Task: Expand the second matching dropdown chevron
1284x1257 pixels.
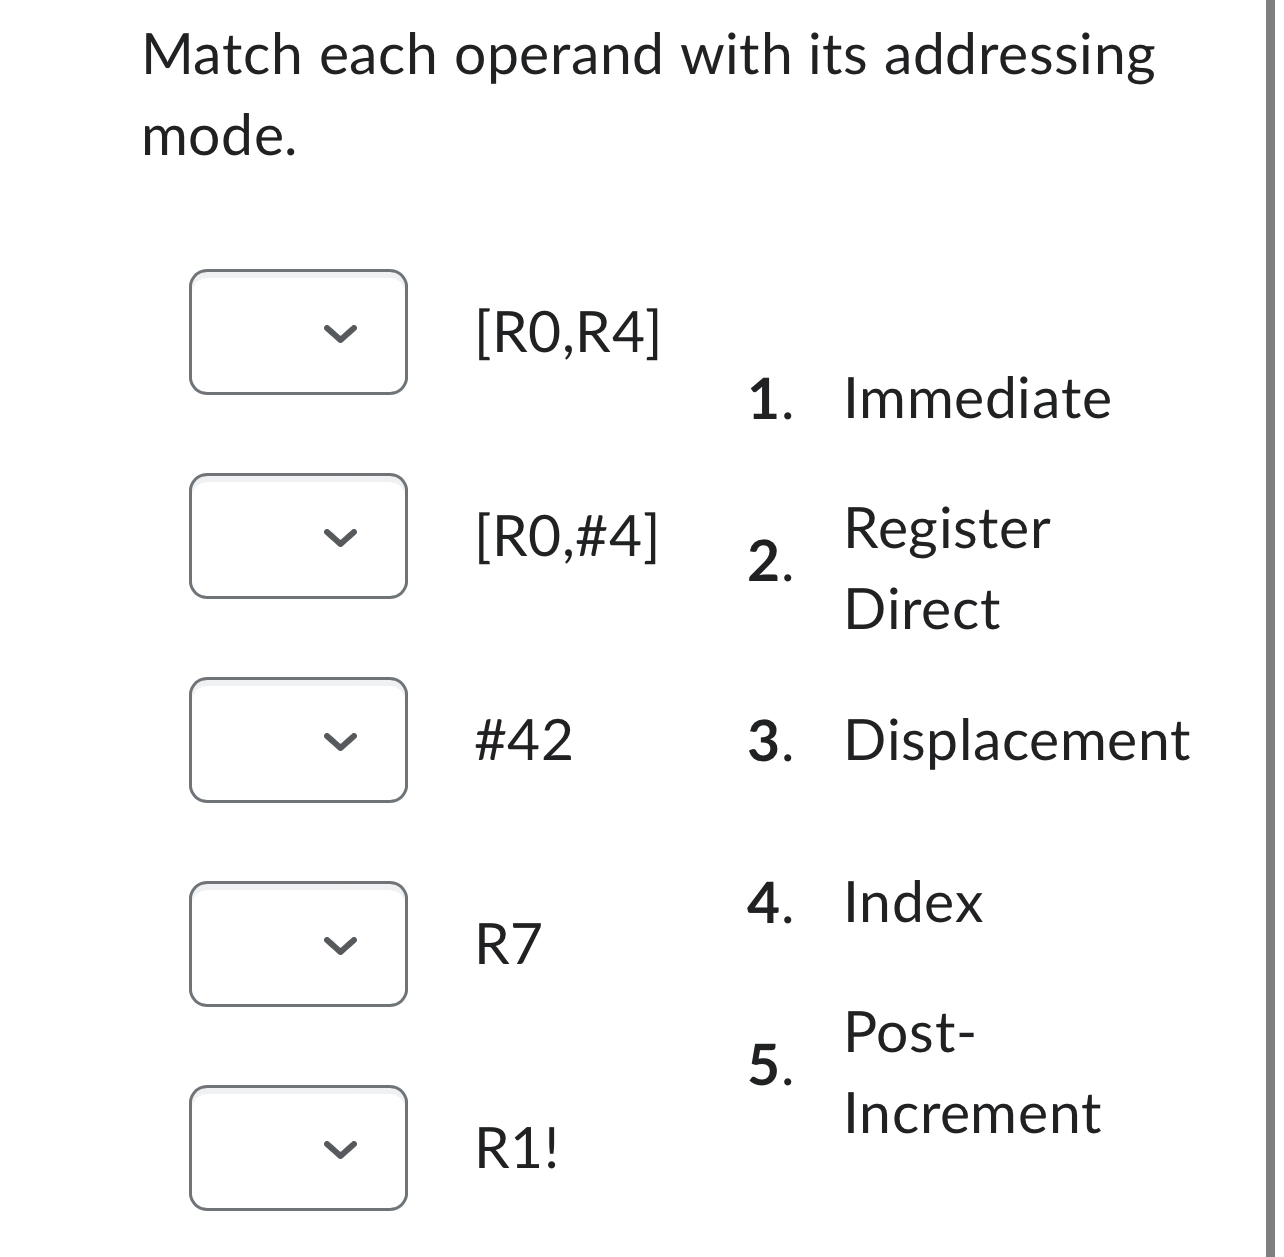Action: click(338, 537)
